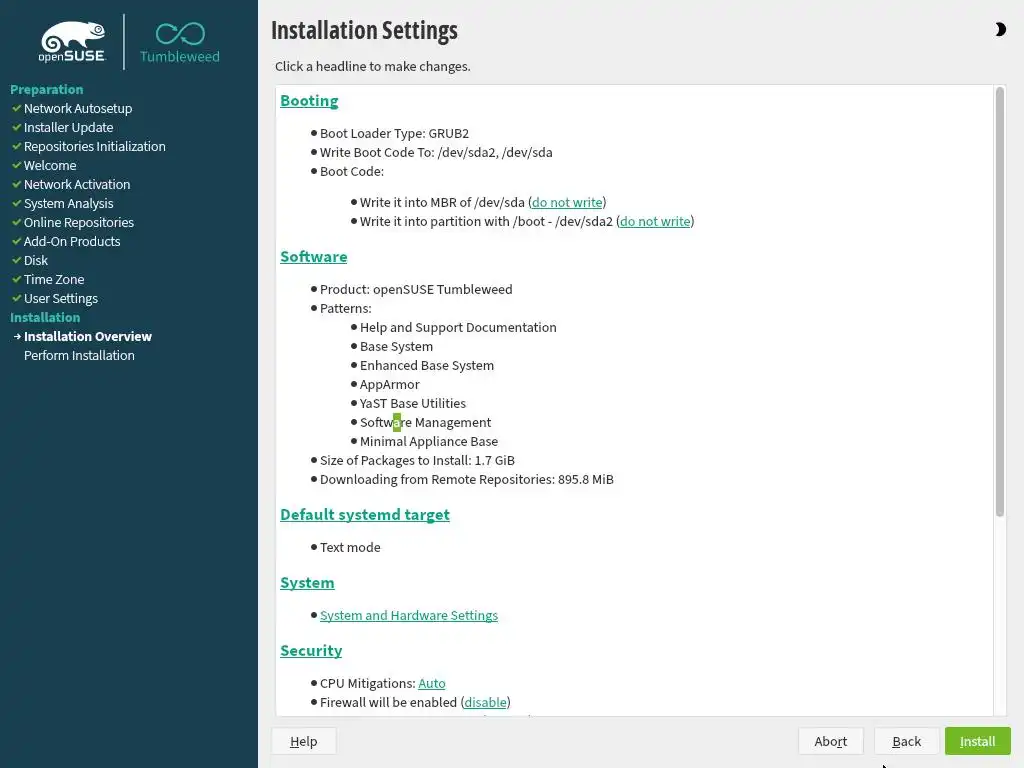
Task: Click the openSUSE chameleon logo
Action: click(72, 42)
